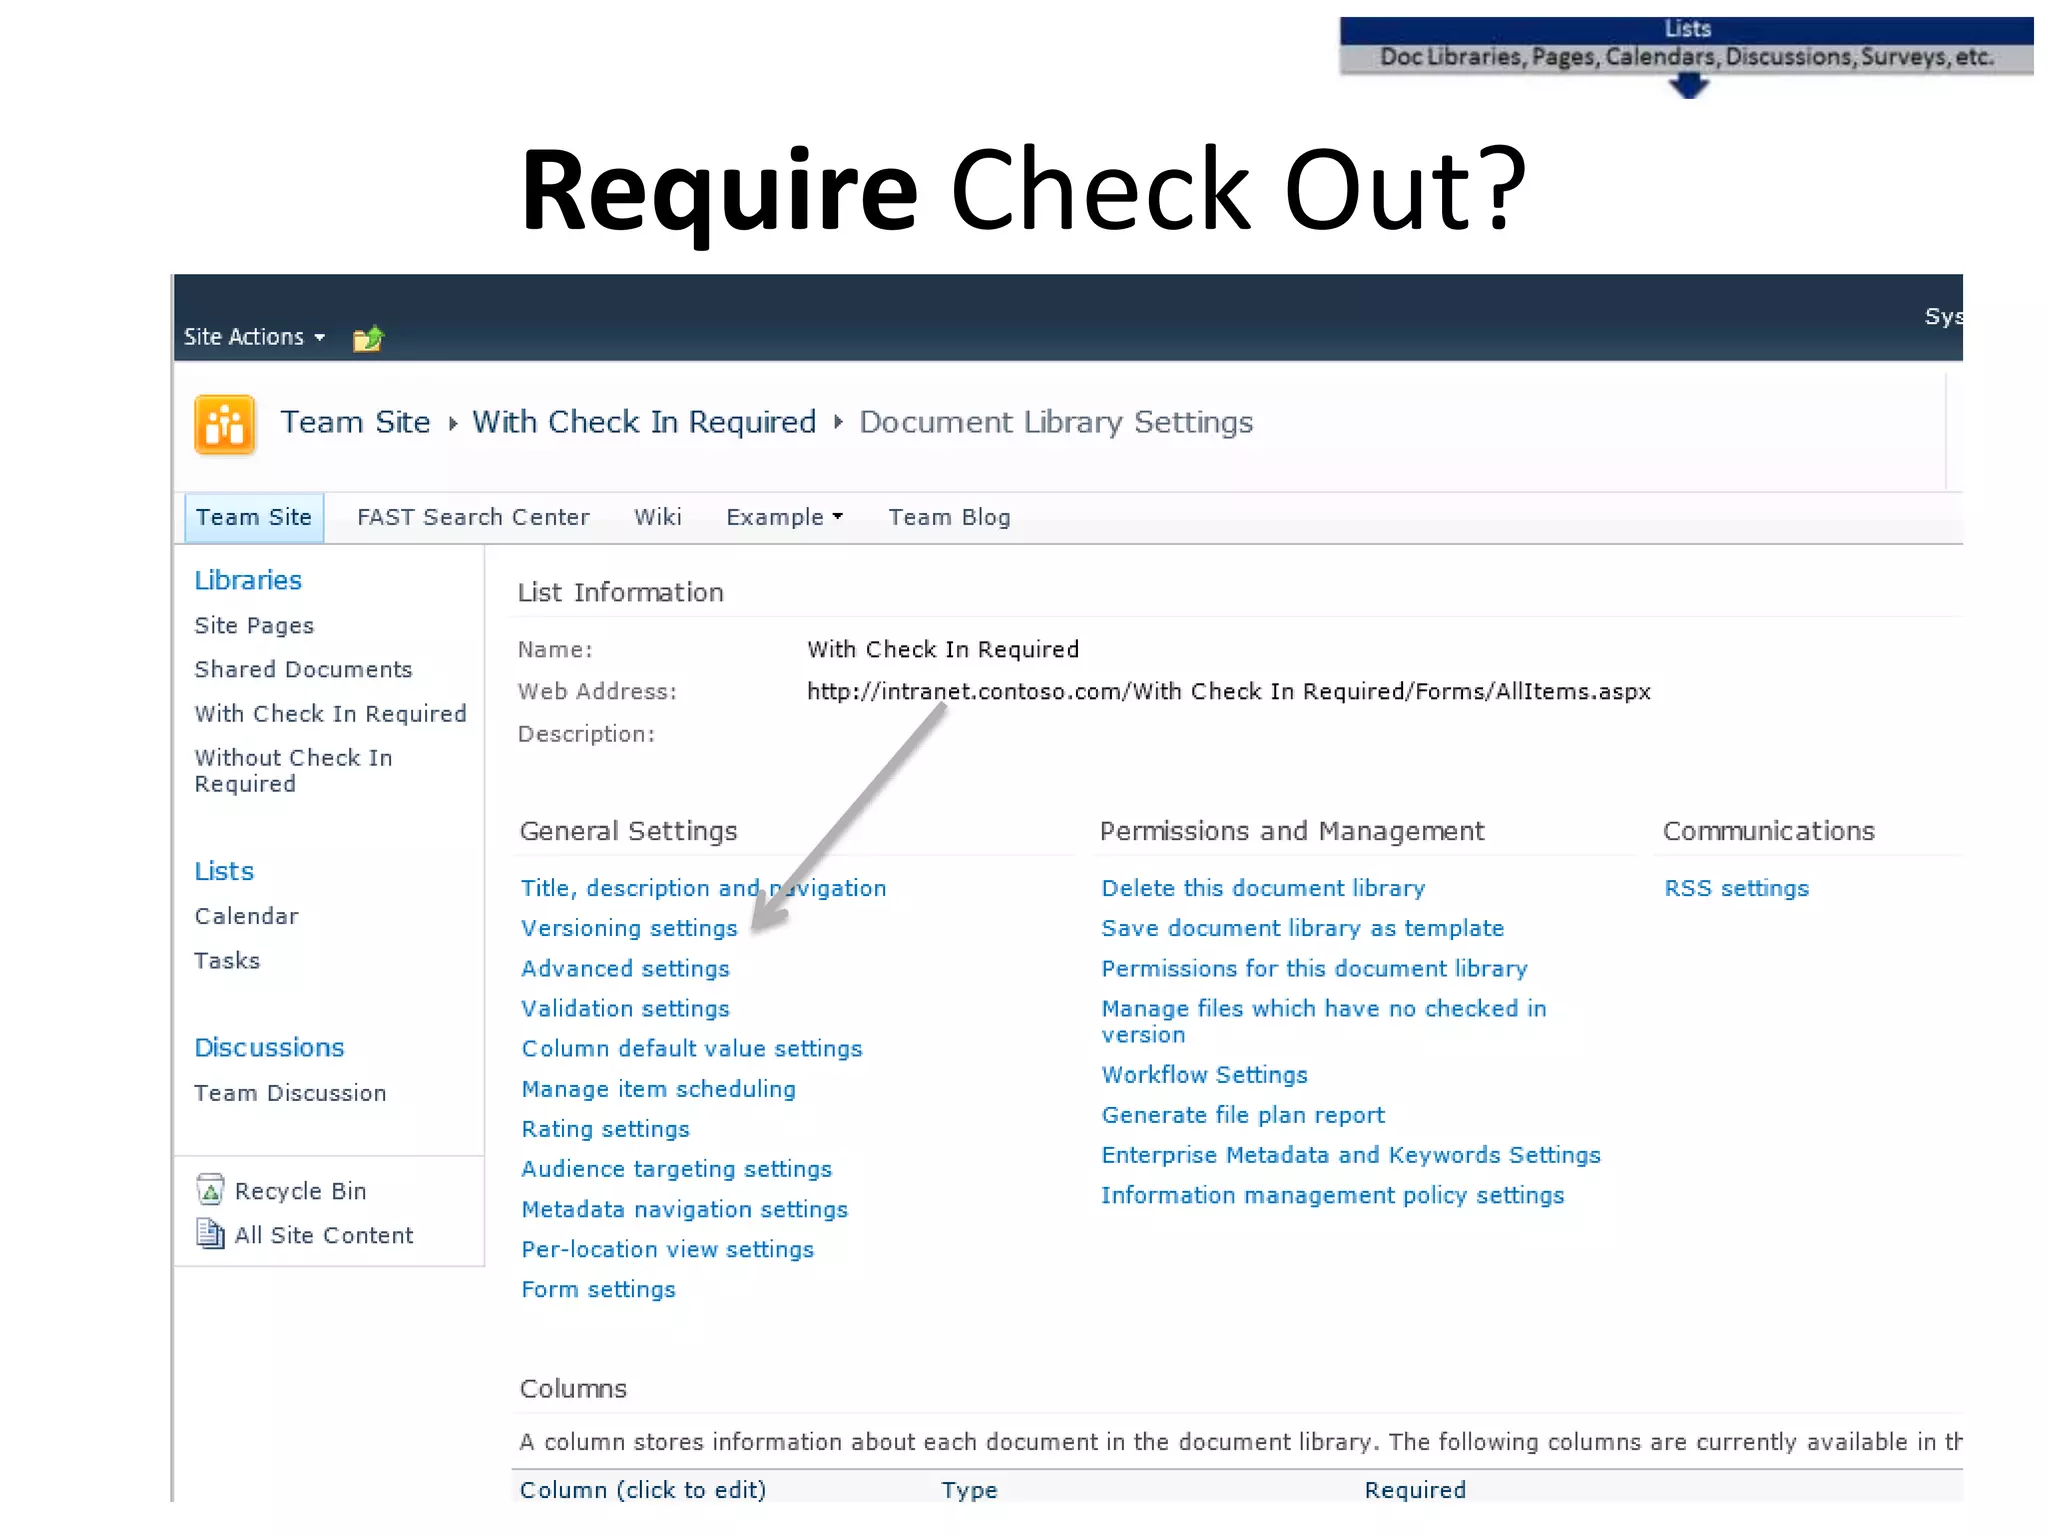
Task: Open the Tasks list
Action: [x=227, y=960]
